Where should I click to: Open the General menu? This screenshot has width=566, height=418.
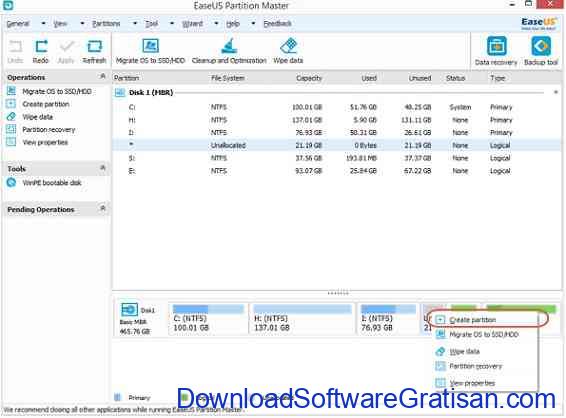tap(18, 24)
